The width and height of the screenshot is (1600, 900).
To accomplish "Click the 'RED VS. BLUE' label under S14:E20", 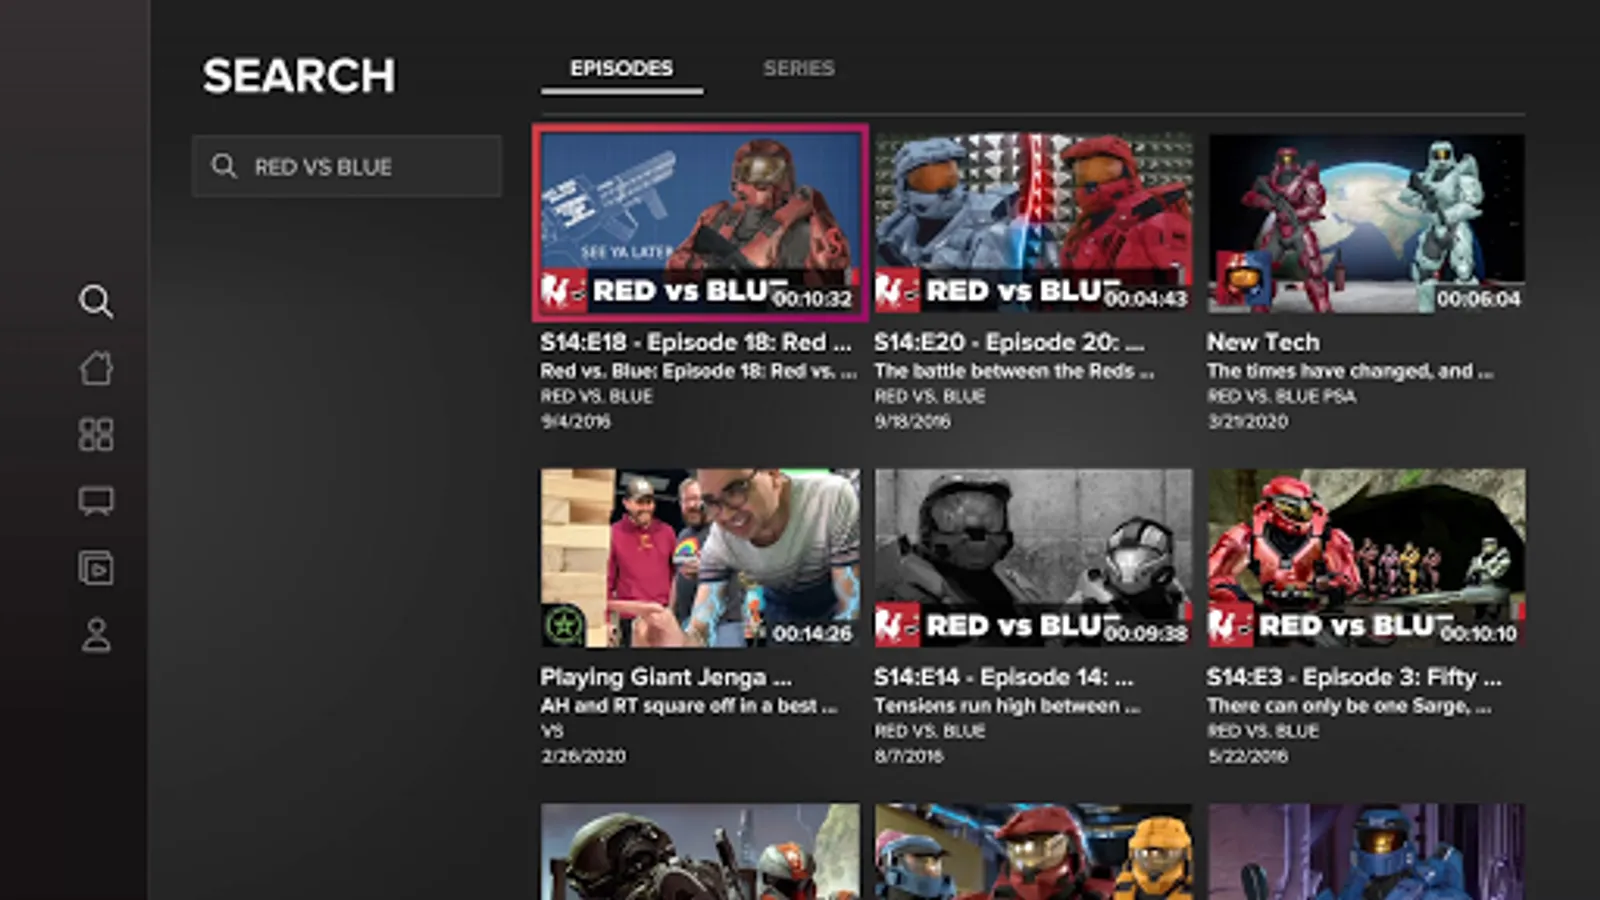I will 930,396.
